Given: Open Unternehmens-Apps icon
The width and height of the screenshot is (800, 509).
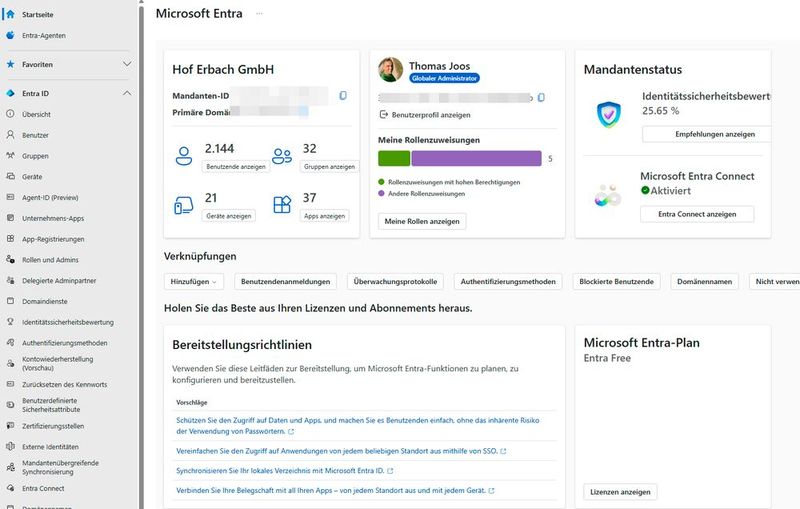Looking at the screenshot, I should 10,218.
